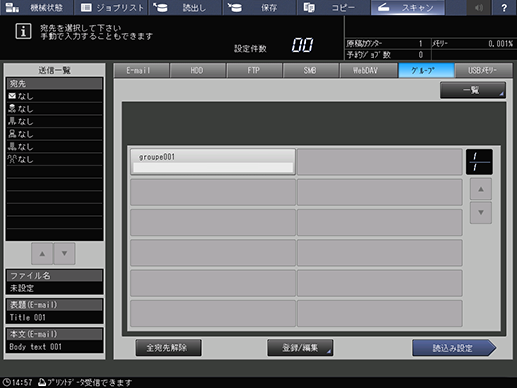This screenshot has height=388, width=517.
Task: Click the 宛先 destination header
Action: (x=54, y=83)
